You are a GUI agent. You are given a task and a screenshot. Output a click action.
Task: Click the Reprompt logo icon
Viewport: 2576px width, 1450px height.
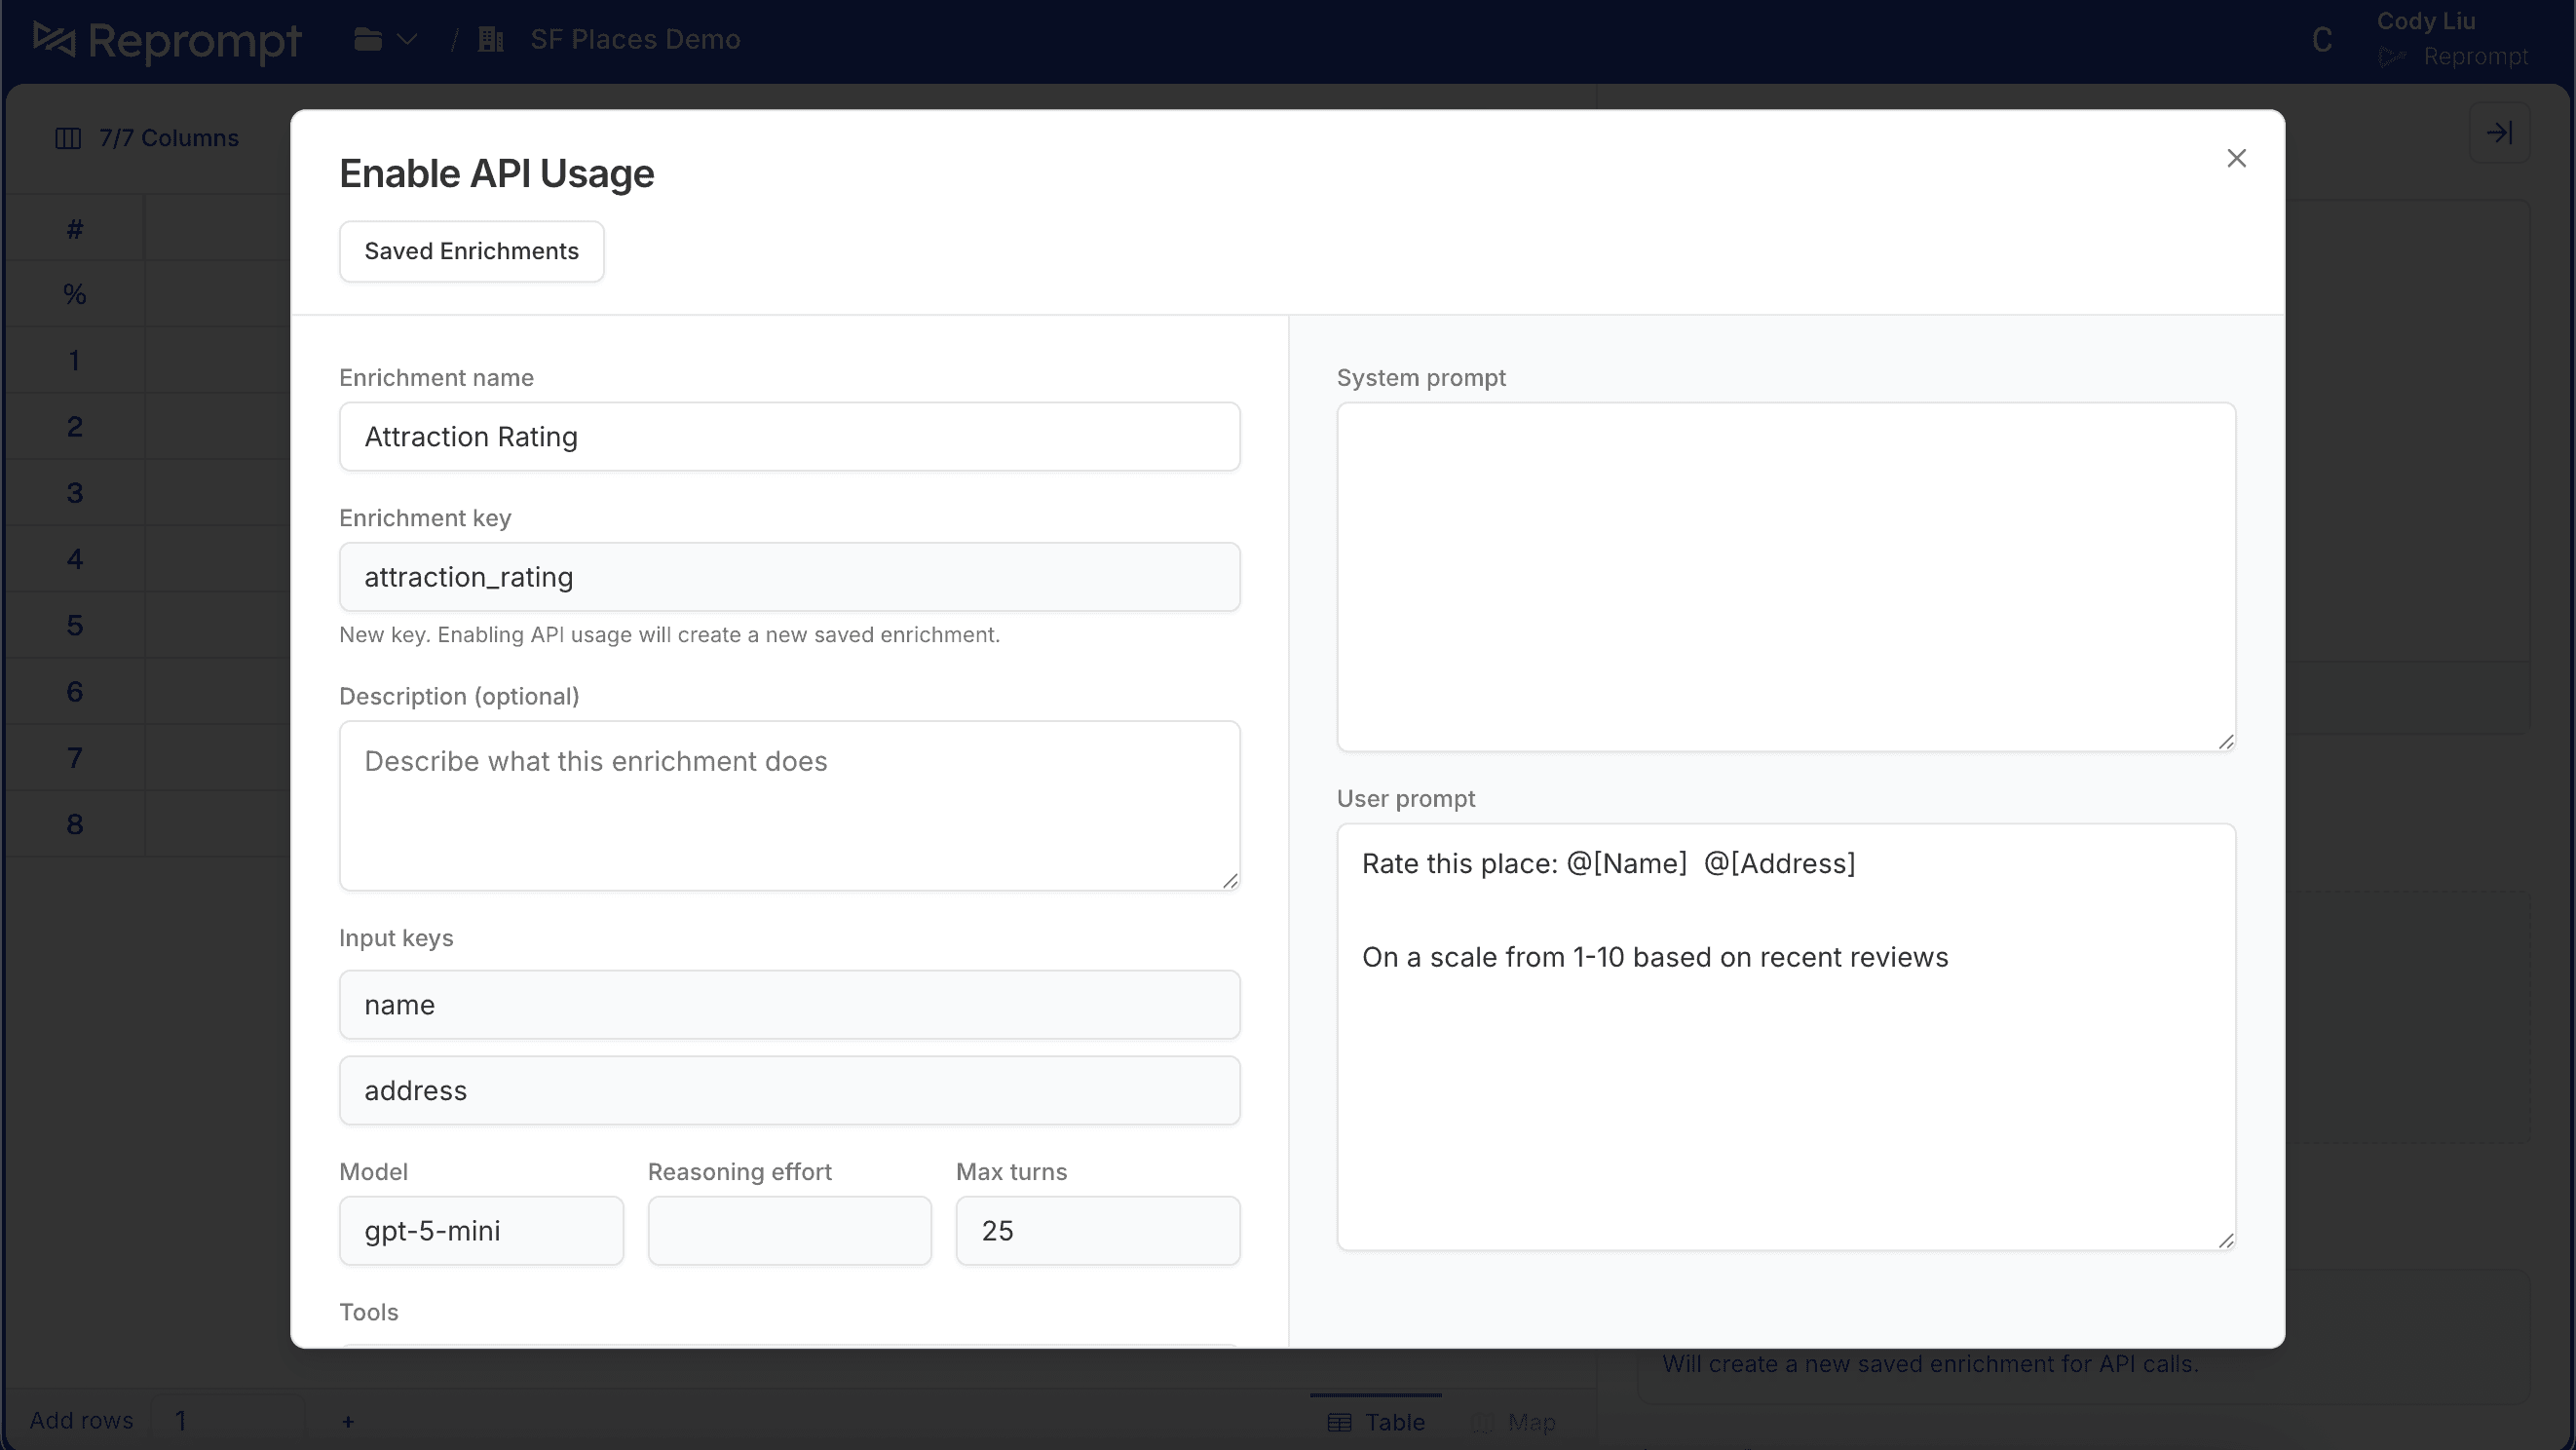(54, 40)
